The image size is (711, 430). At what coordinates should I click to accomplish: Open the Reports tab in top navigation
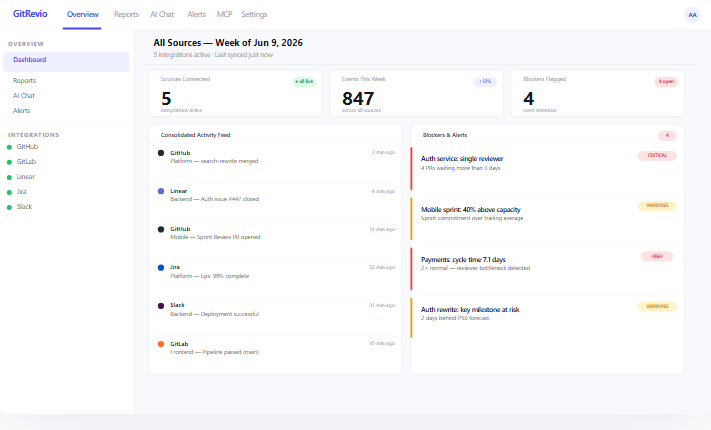[x=126, y=15]
